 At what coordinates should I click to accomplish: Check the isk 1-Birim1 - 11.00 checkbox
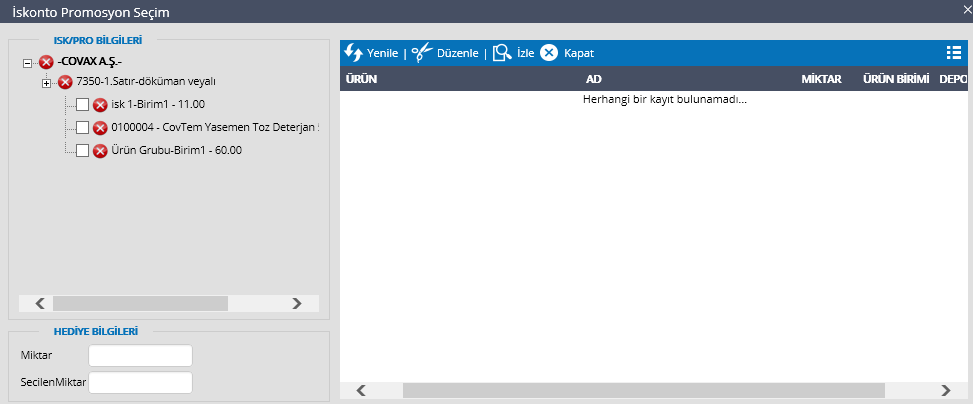tap(83, 105)
